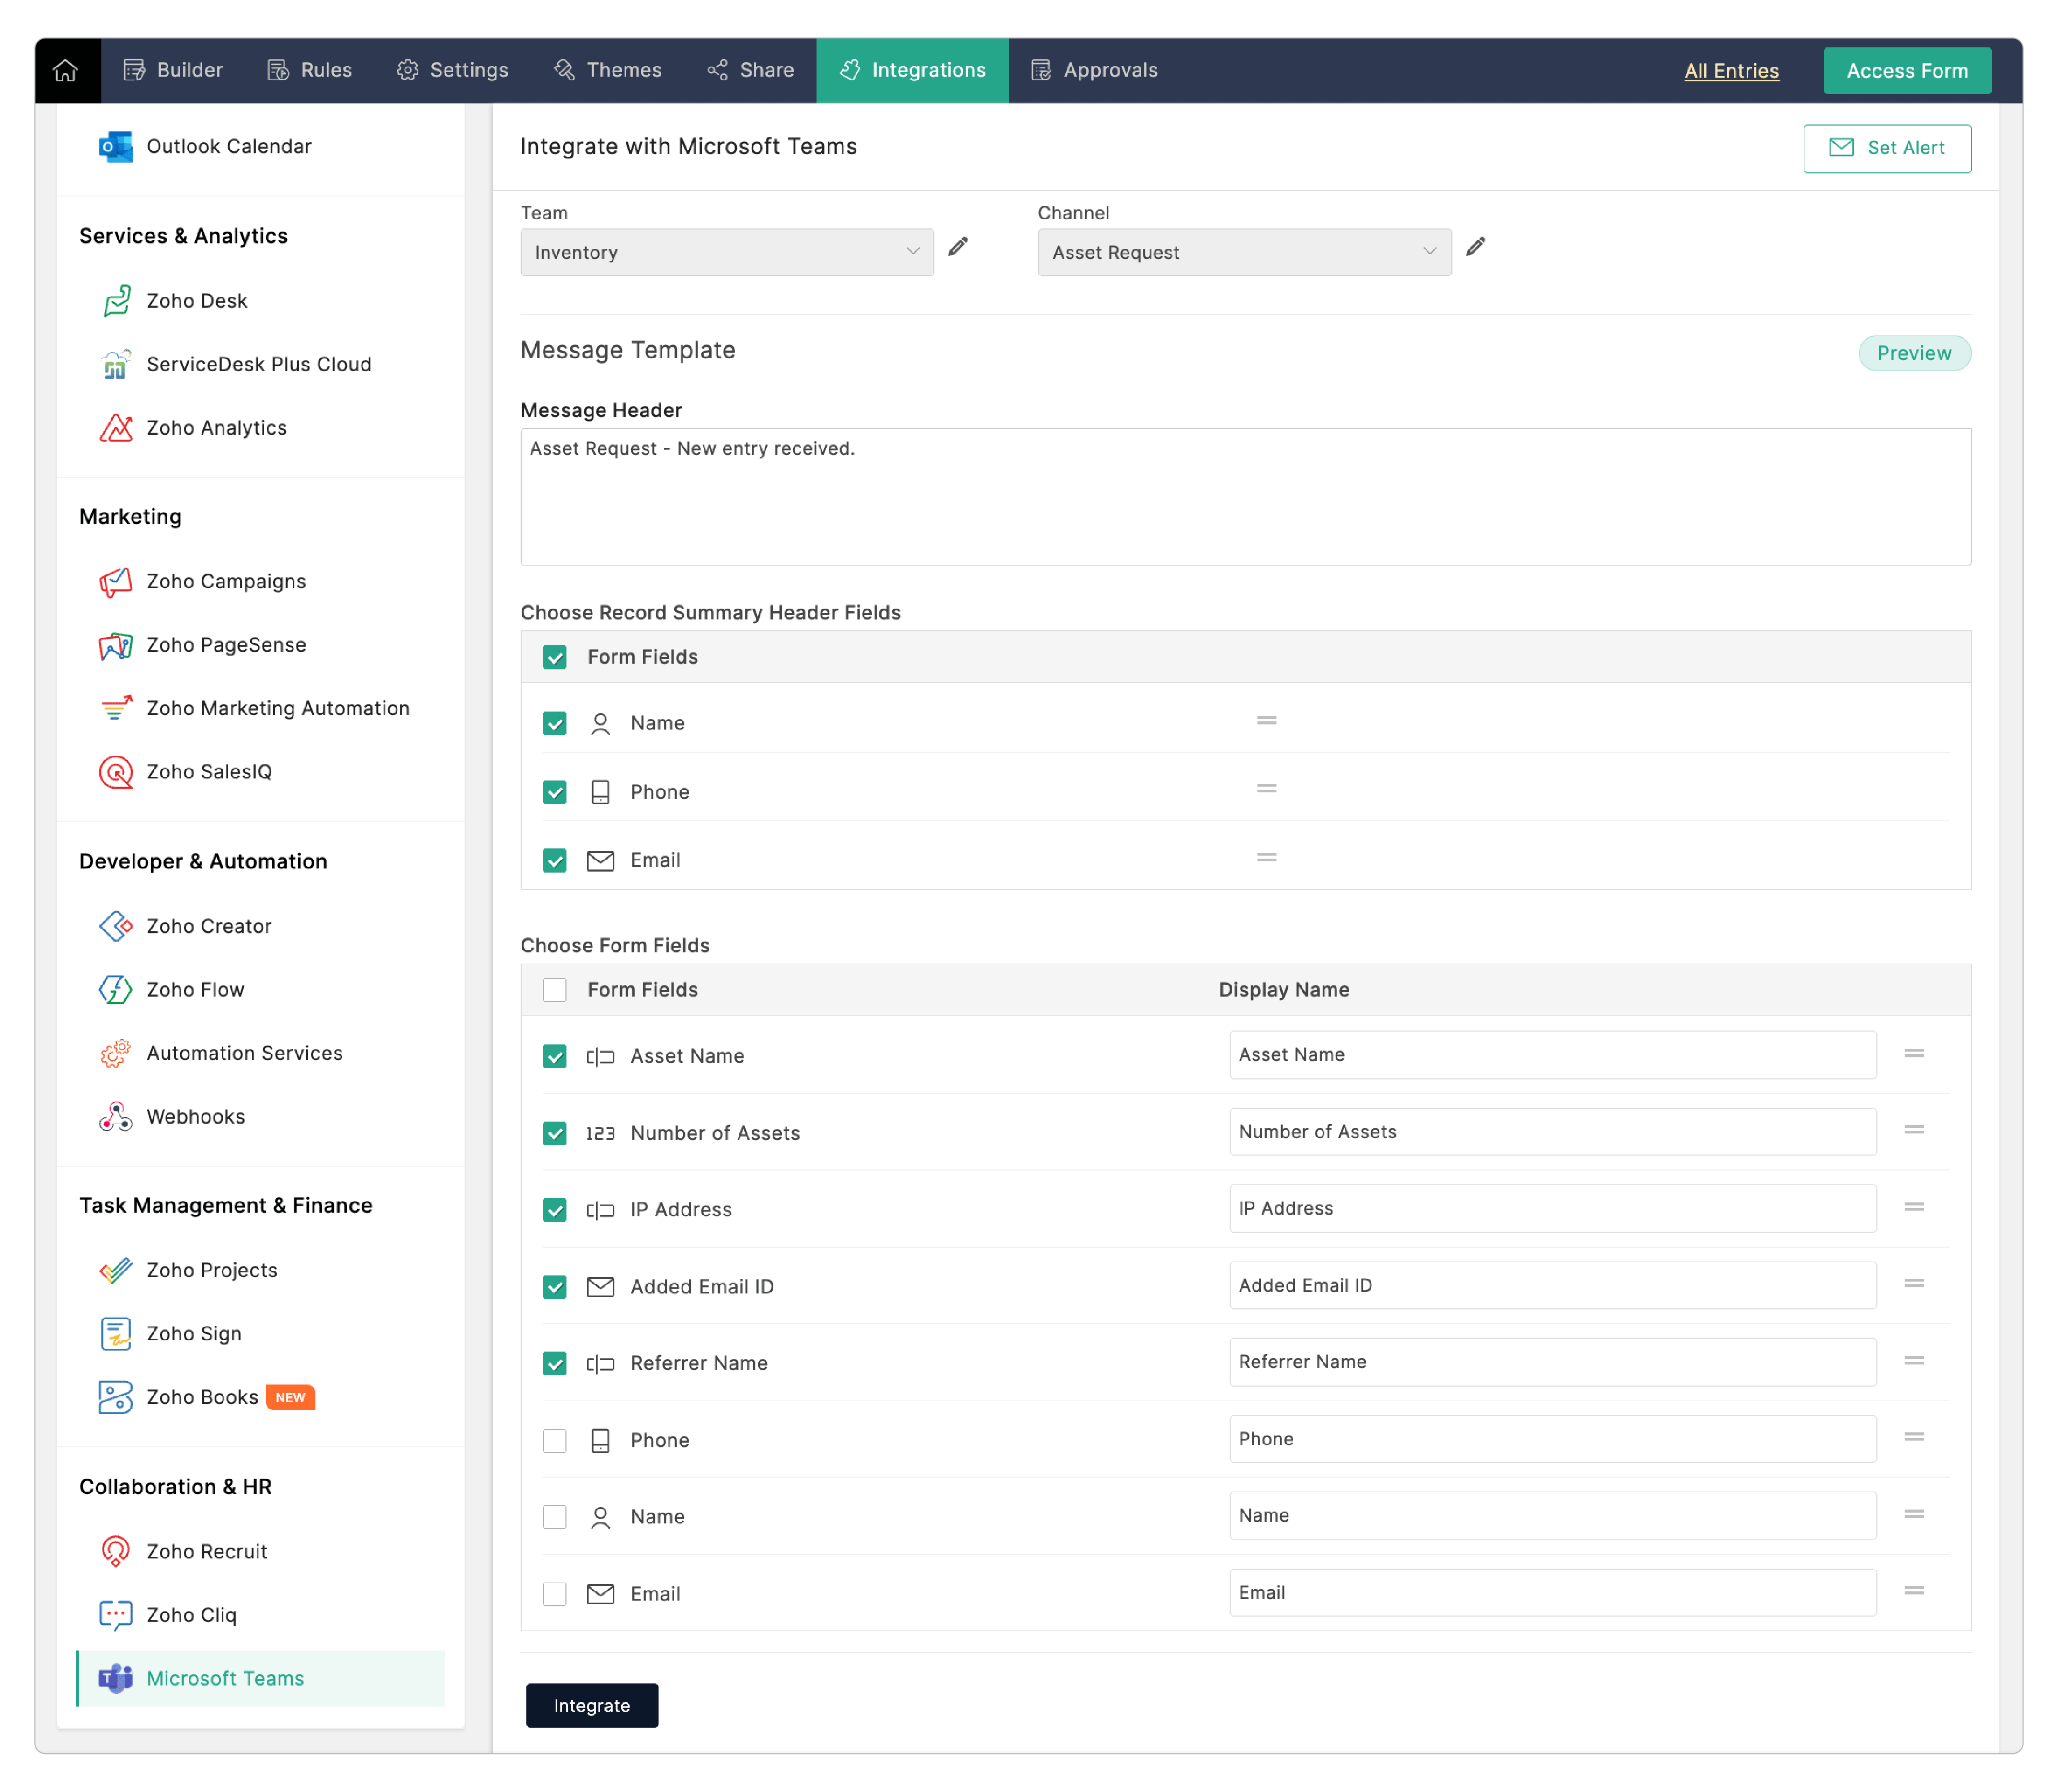Open the Channel dropdown showing Asset Request
2058x1792 pixels.
coord(1243,252)
